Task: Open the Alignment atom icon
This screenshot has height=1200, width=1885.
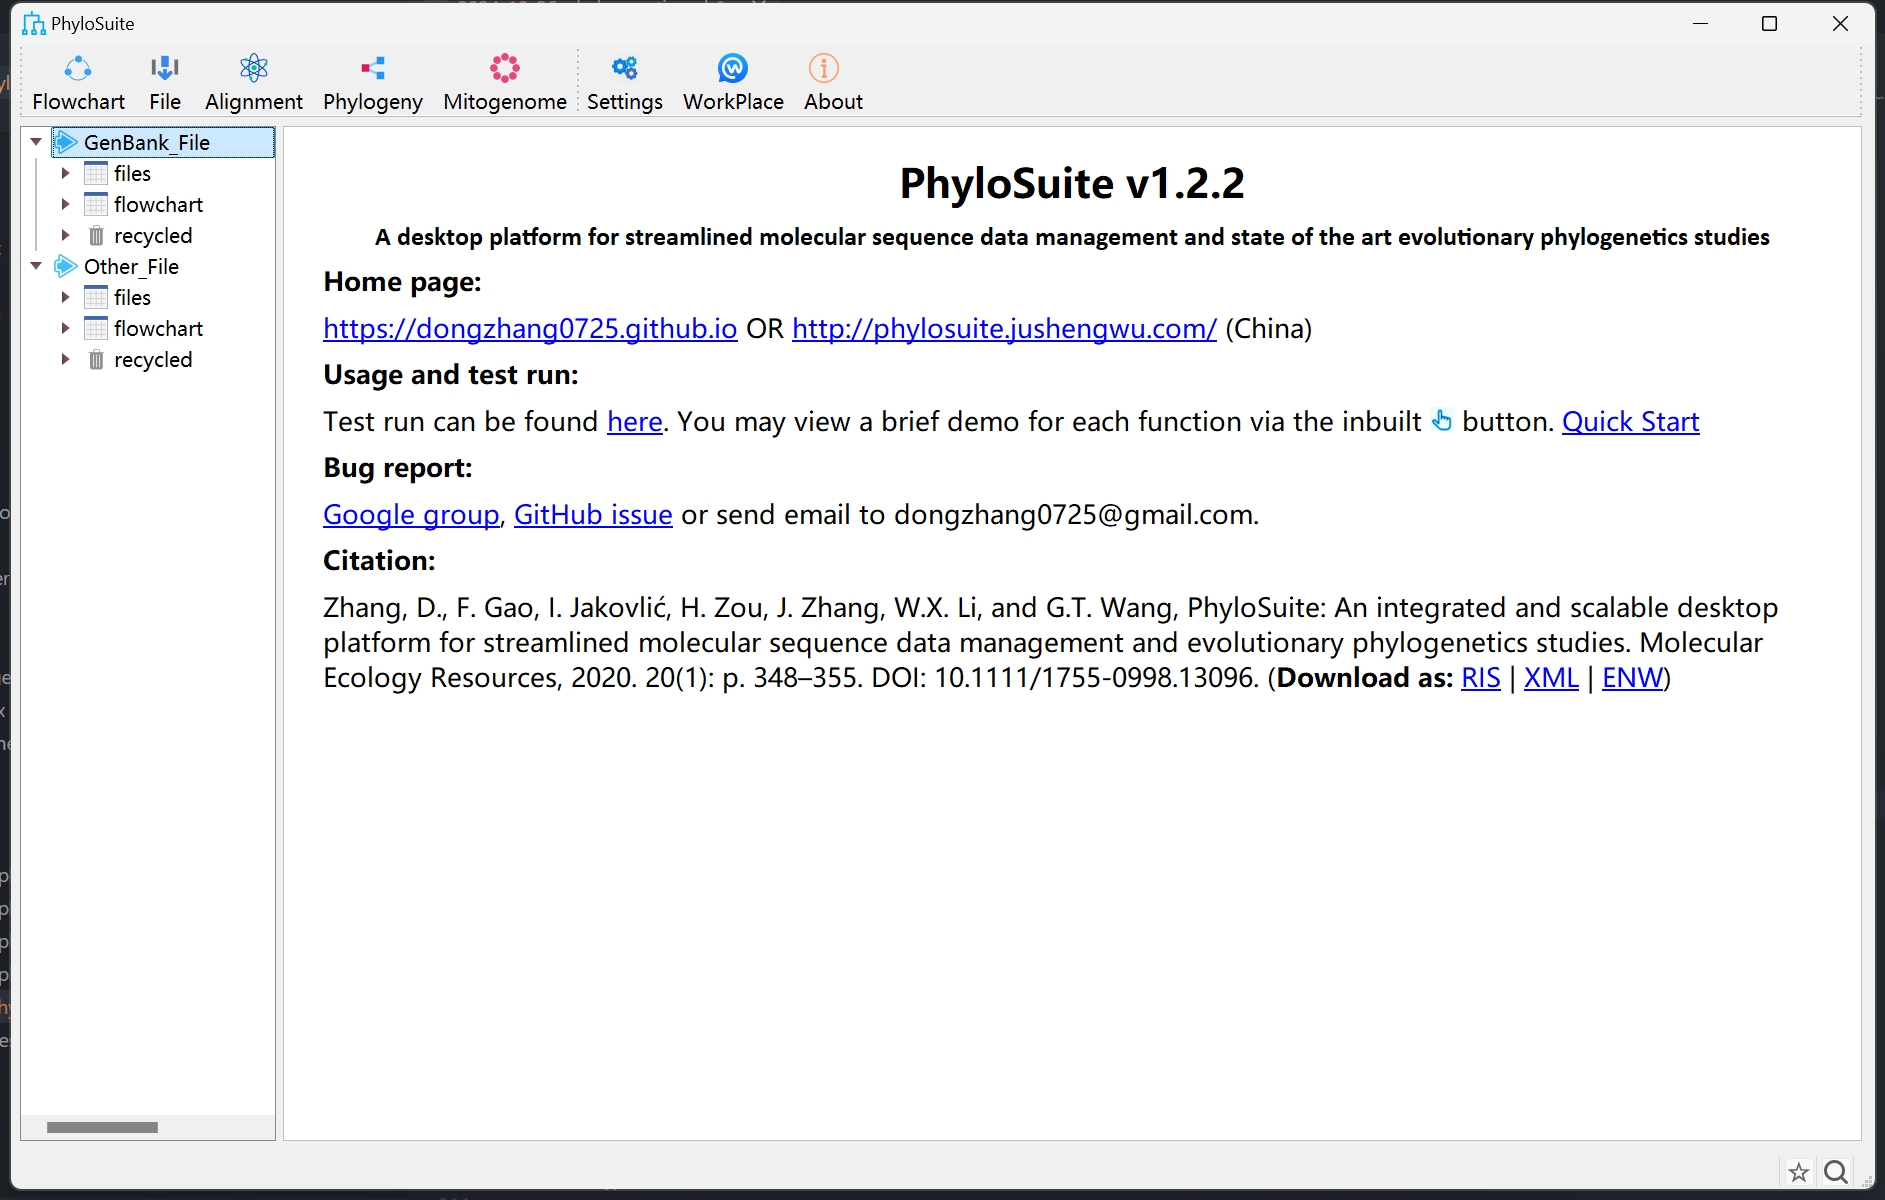Action: coord(254,69)
